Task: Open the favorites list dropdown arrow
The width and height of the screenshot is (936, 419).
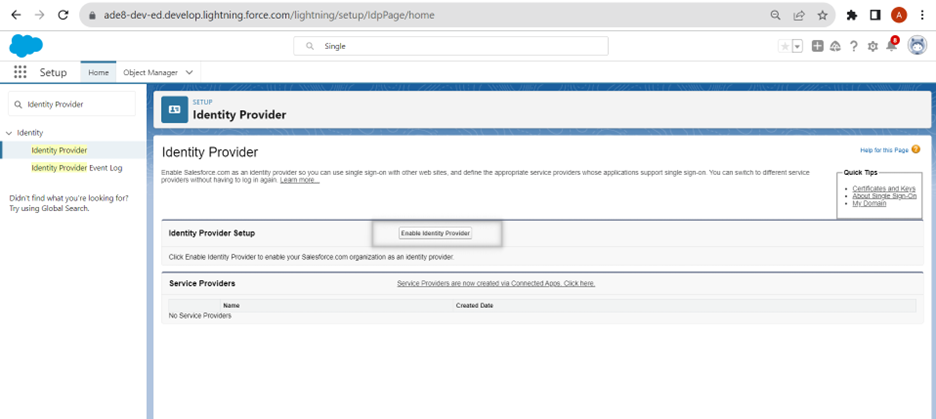Action: pyautogui.click(x=797, y=46)
